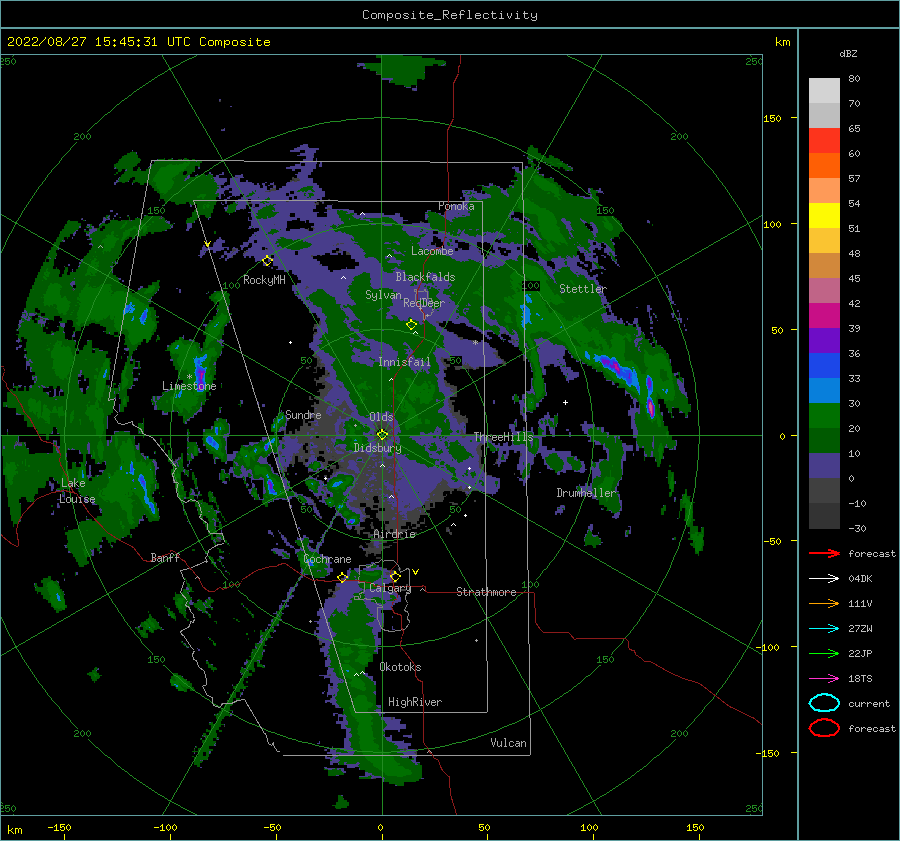Click the Okotoks label
This screenshot has height=841, width=900.
coord(400,667)
